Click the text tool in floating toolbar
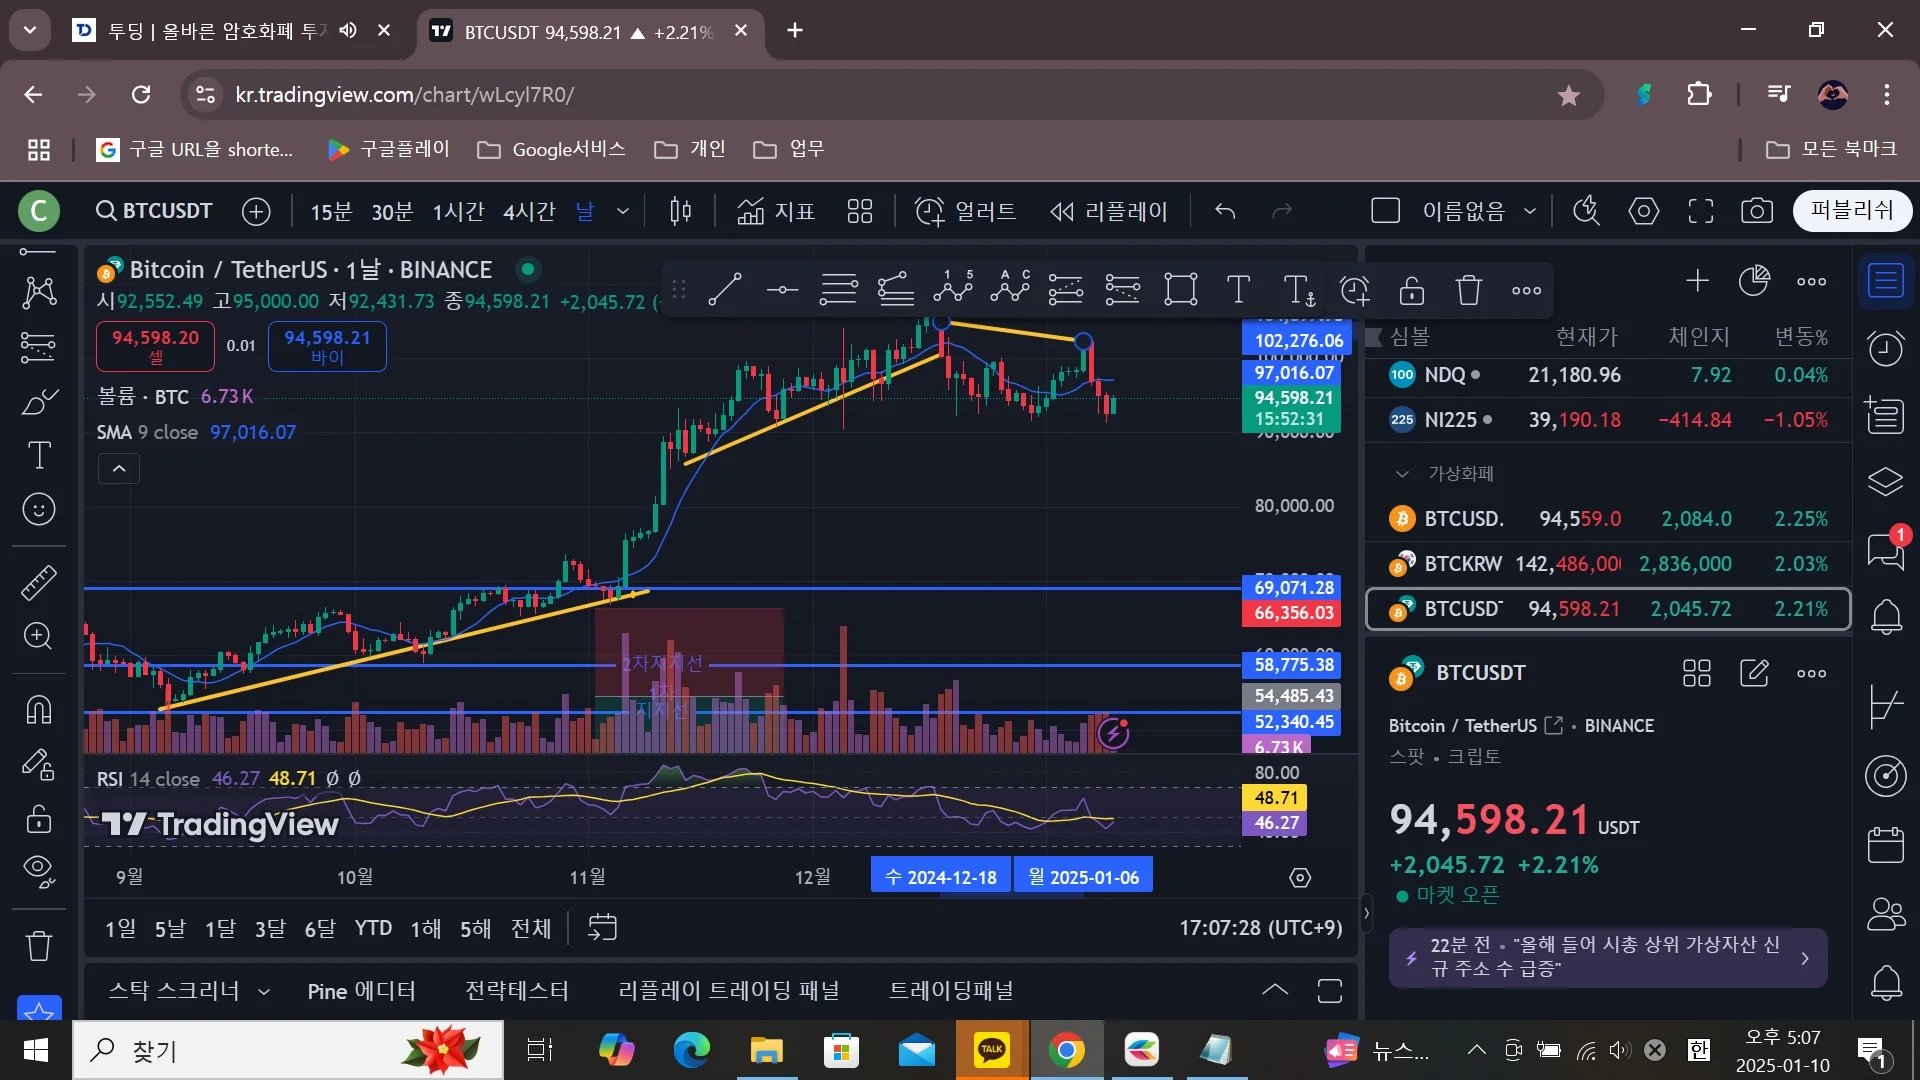 point(1238,290)
